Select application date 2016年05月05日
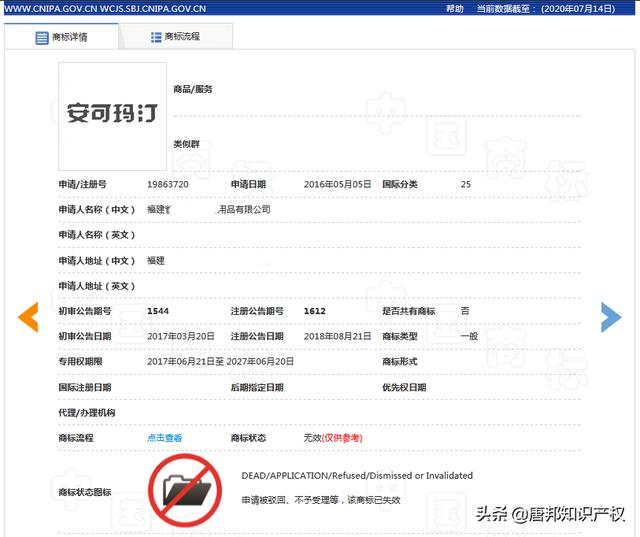Image resolution: width=640 pixels, height=537 pixels. (337, 184)
